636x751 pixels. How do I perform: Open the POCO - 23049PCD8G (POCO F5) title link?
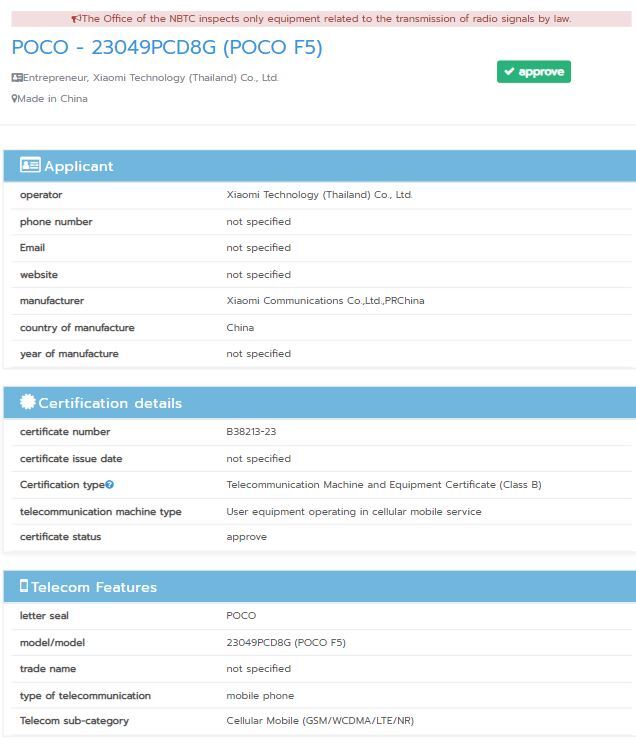(167, 47)
